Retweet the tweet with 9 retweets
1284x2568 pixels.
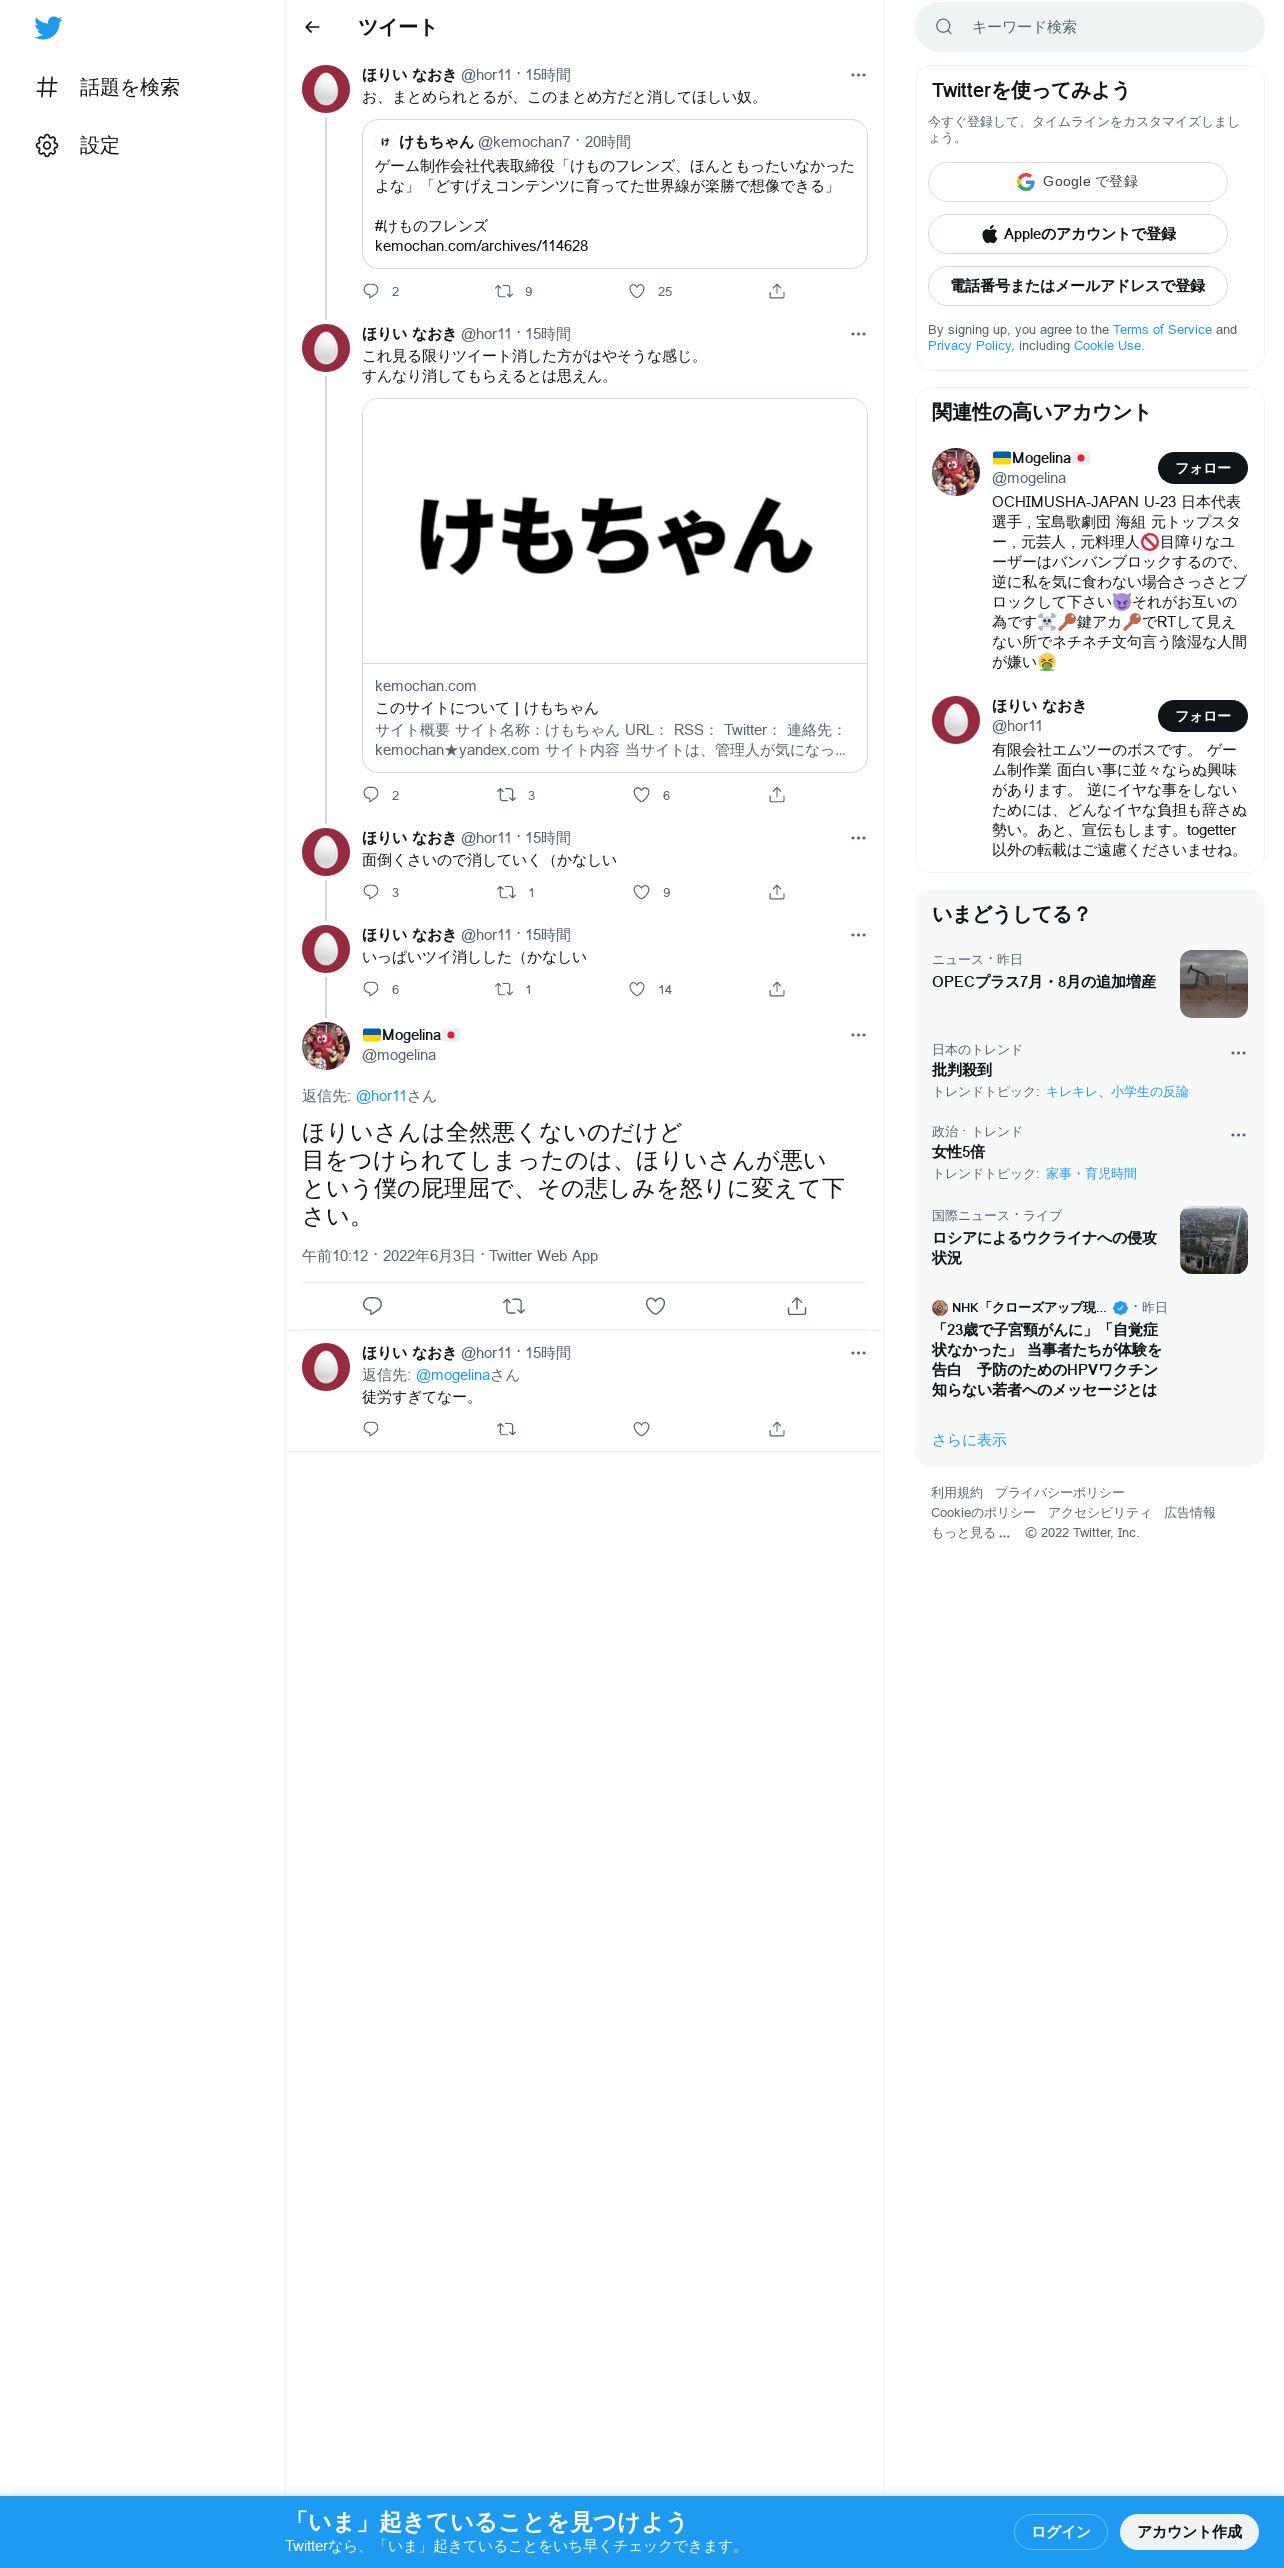(x=504, y=291)
